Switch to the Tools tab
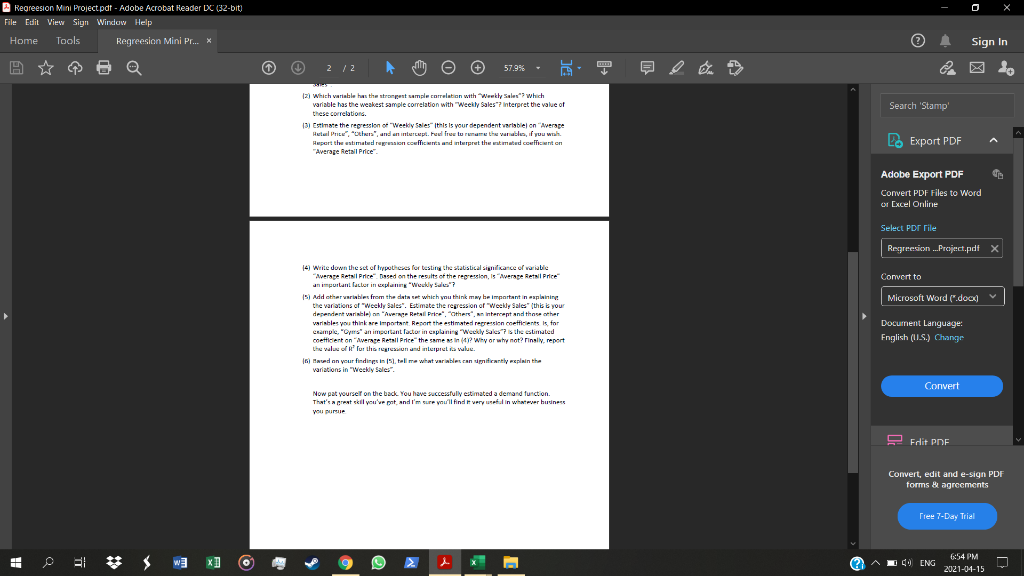This screenshot has height=576, width=1024. coord(68,40)
